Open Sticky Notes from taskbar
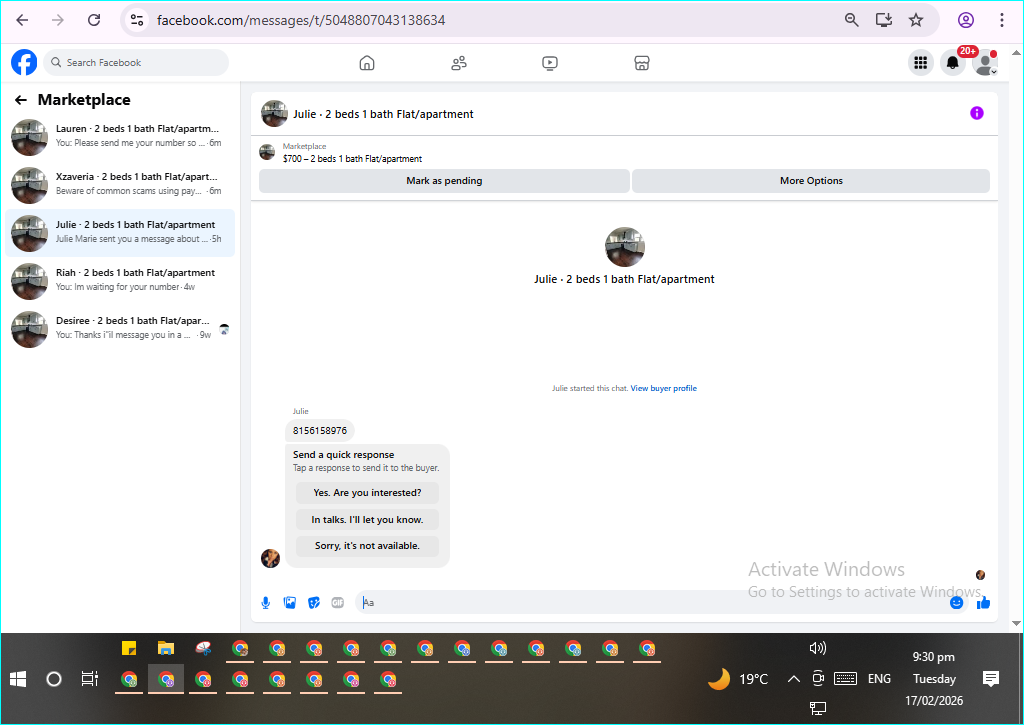The image size is (1024, 725). coord(129,649)
